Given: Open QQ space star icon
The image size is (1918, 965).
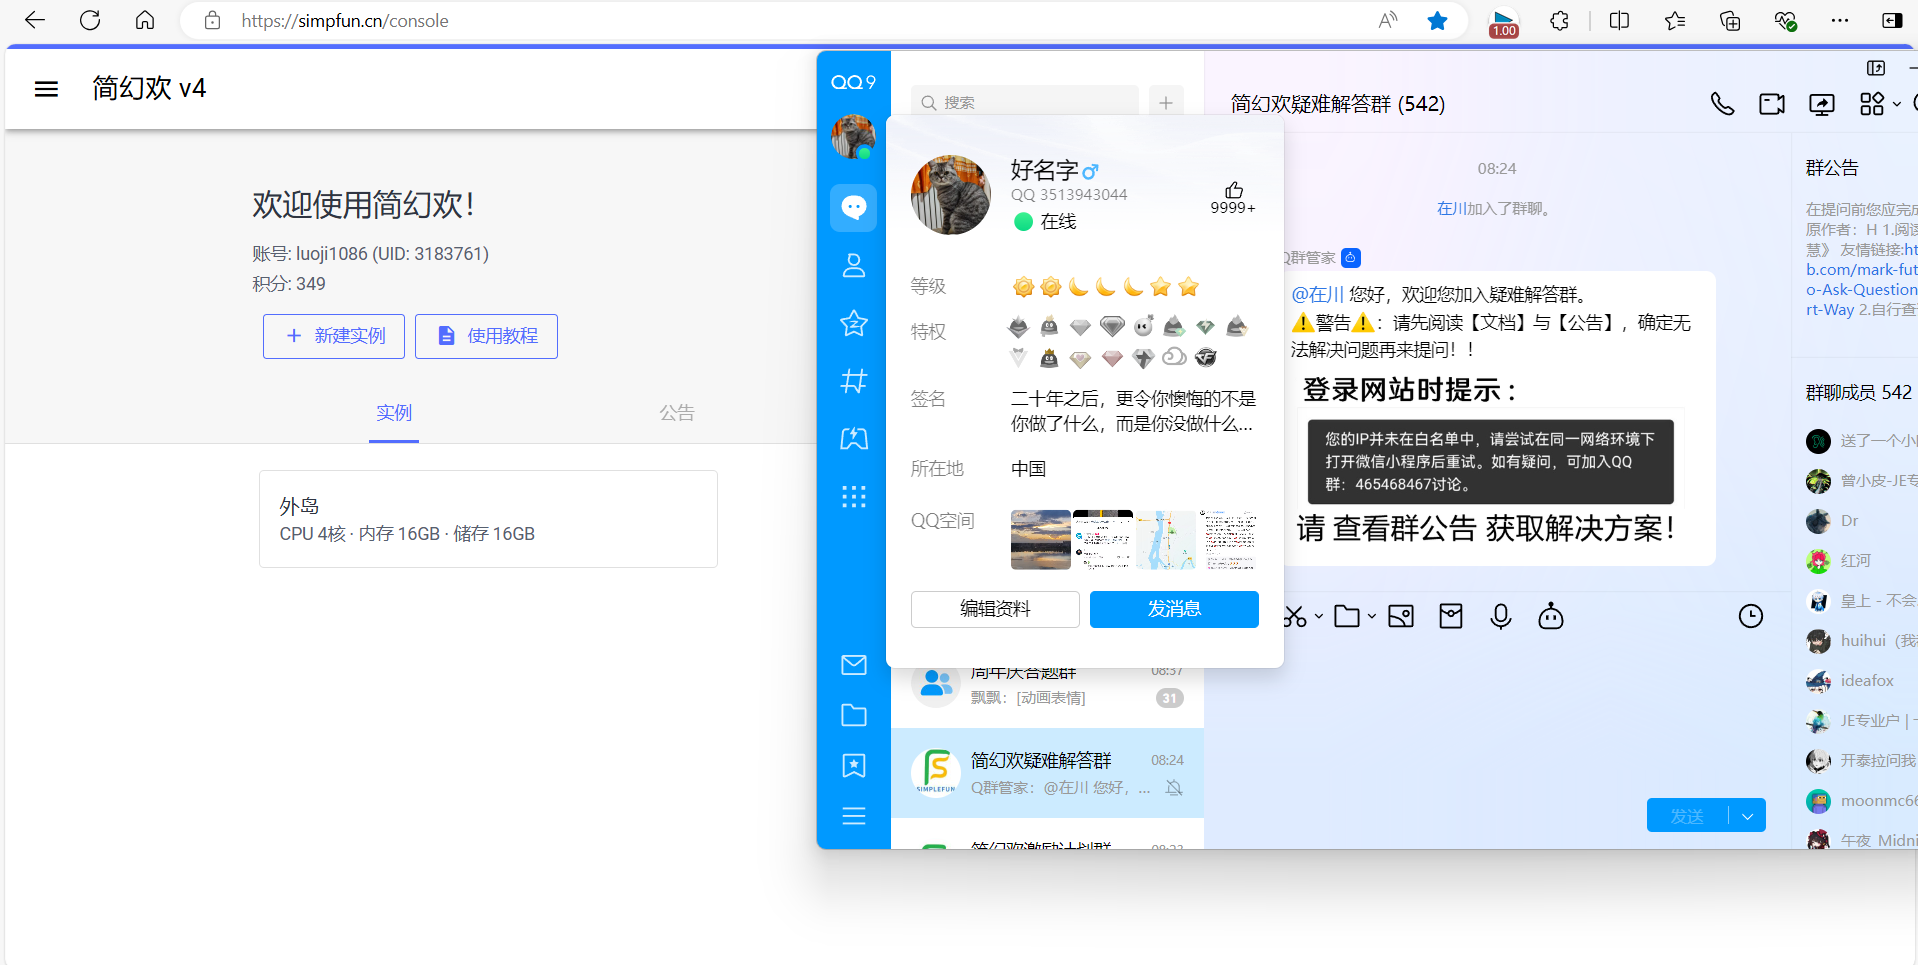Looking at the screenshot, I should (x=853, y=323).
